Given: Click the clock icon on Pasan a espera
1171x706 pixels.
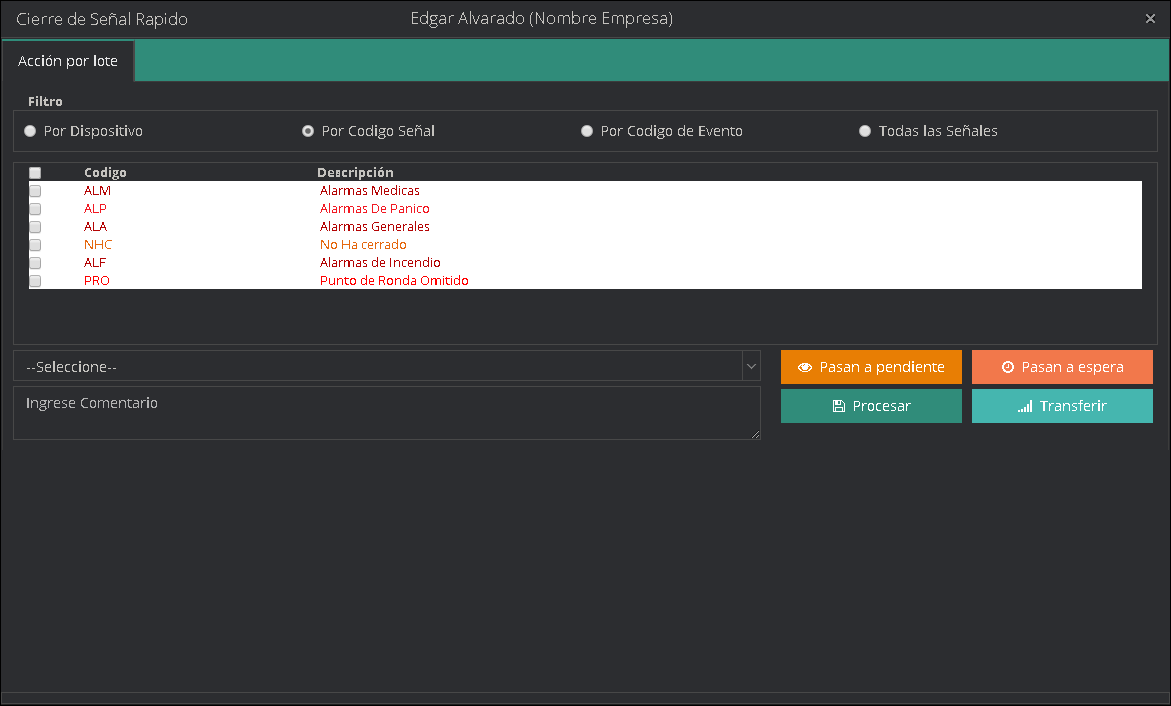Looking at the screenshot, I should pos(1008,367).
